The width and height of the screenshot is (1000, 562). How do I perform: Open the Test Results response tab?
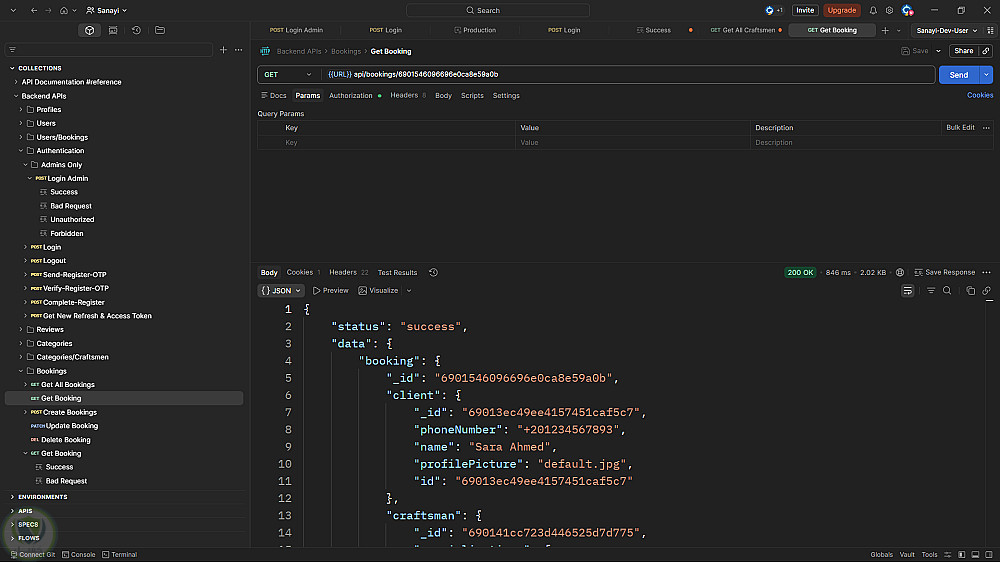(397, 272)
